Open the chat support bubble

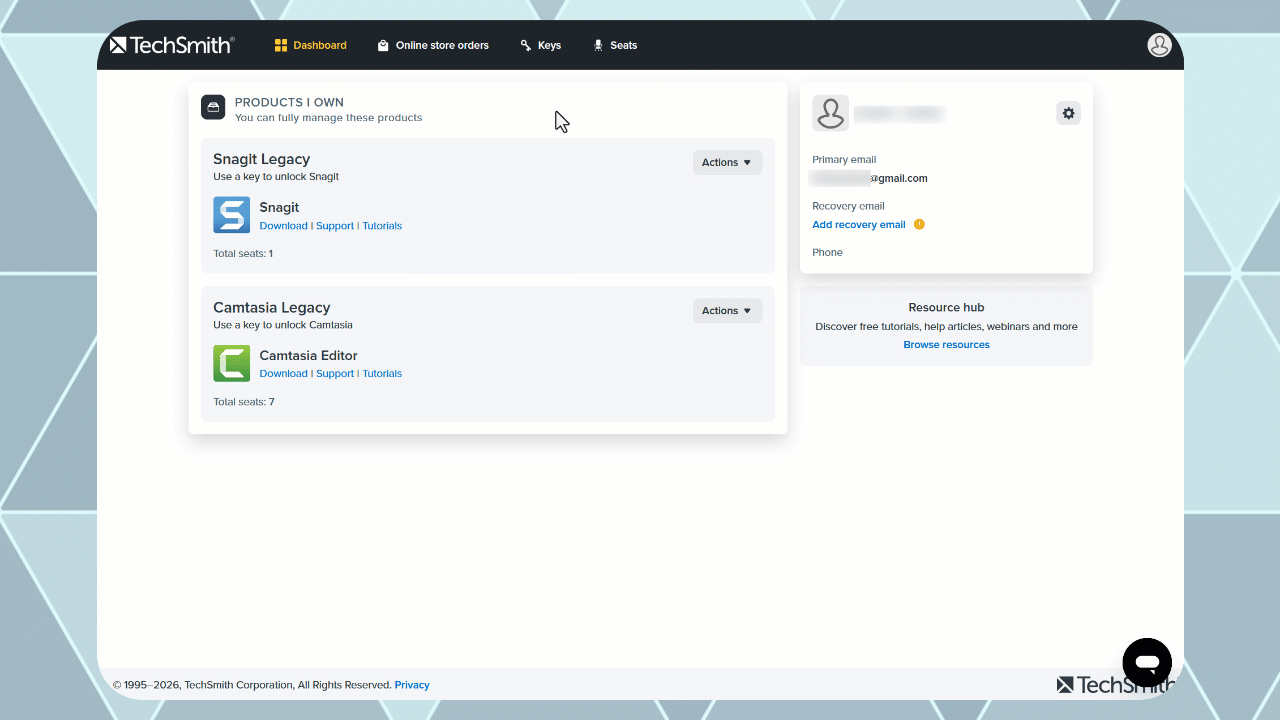pyautogui.click(x=1147, y=662)
